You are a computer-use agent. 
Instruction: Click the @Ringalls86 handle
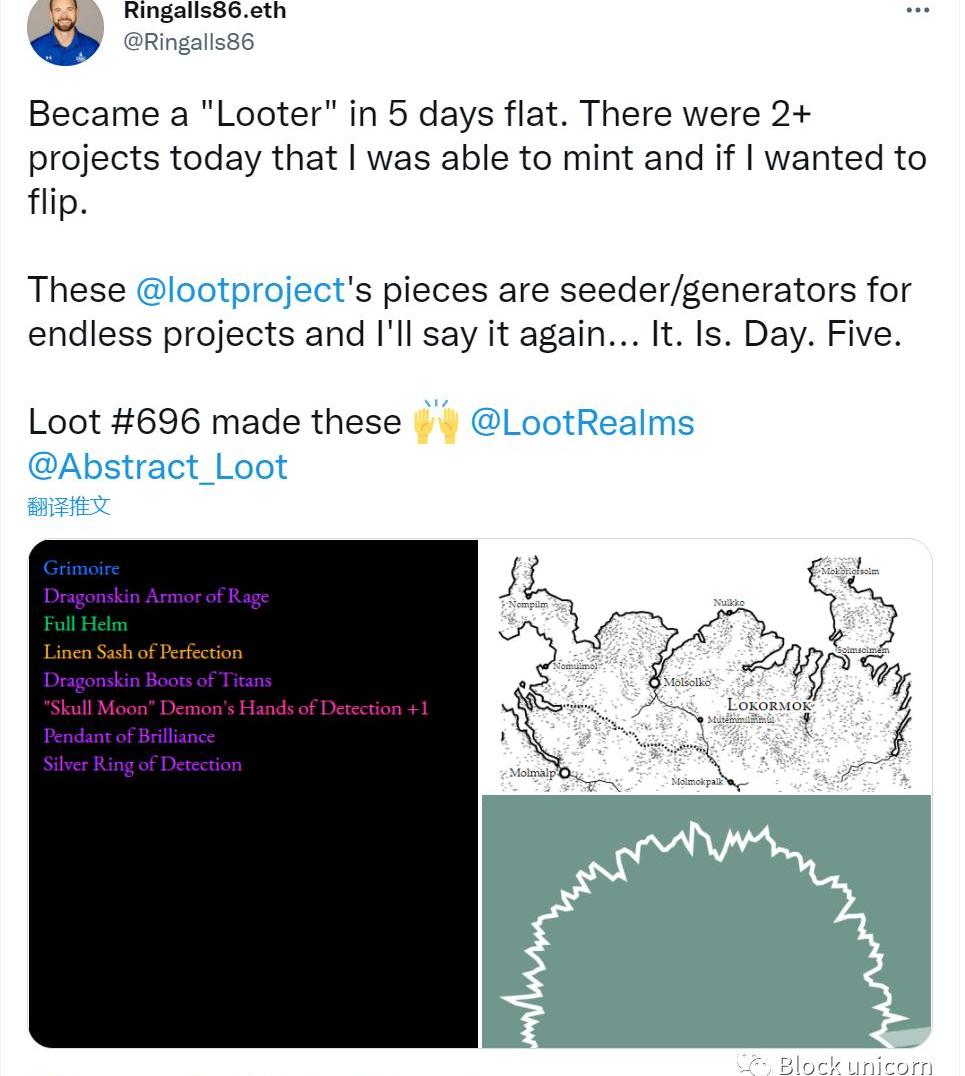[x=188, y=42]
